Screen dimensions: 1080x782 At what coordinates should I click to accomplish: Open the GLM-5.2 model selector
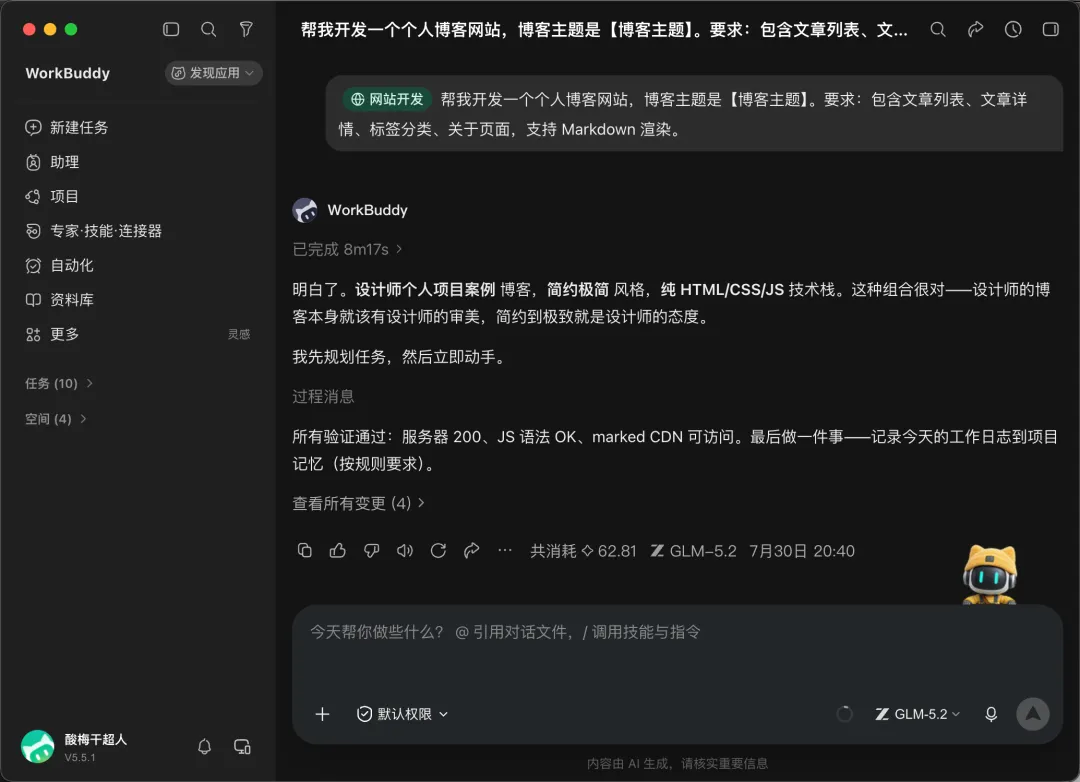click(917, 714)
